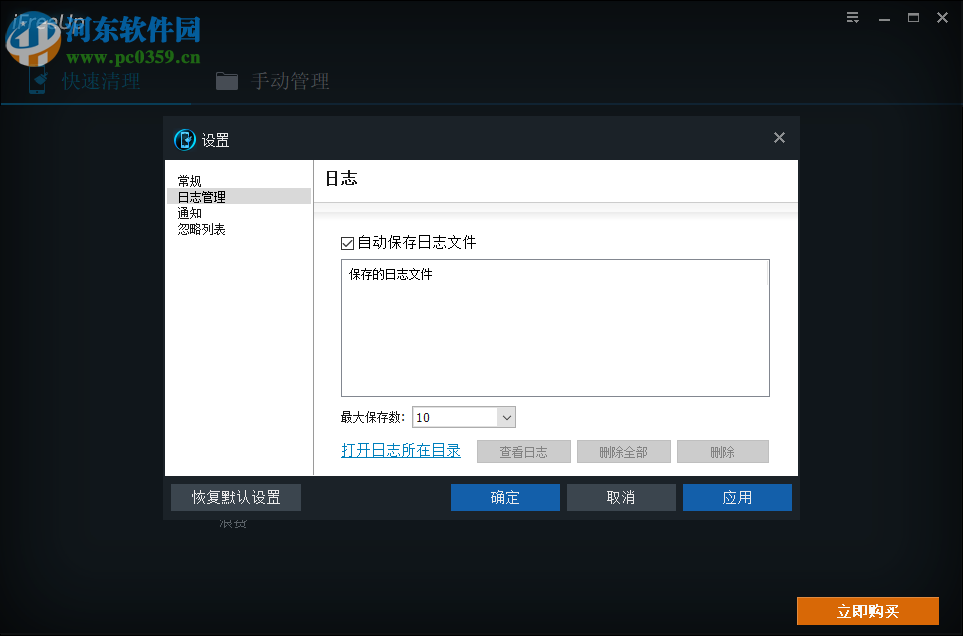Click the app logo in the 设置 dialog titlebar
Viewport: 963px width, 636px height.
tap(185, 140)
